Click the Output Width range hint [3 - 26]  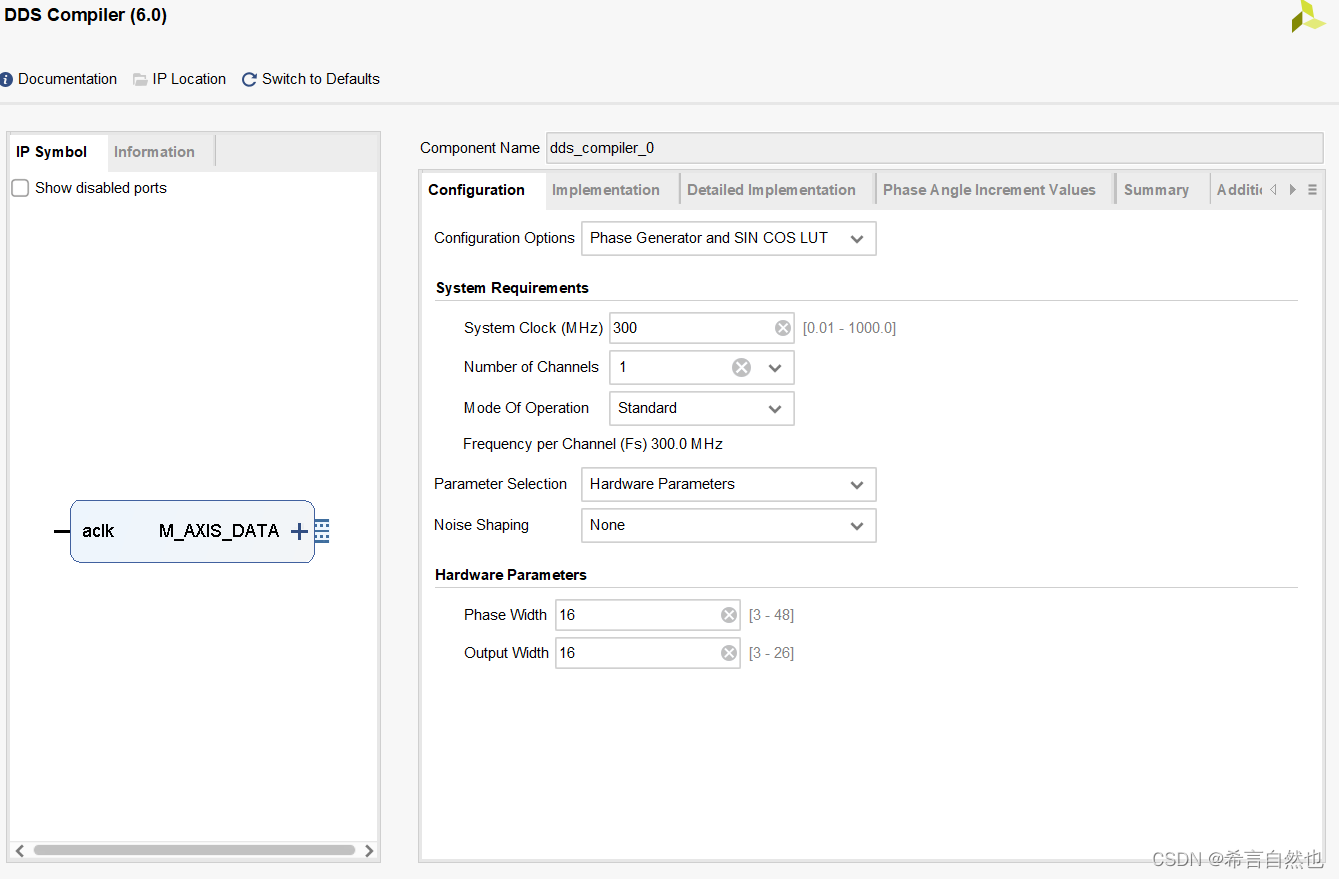click(771, 653)
